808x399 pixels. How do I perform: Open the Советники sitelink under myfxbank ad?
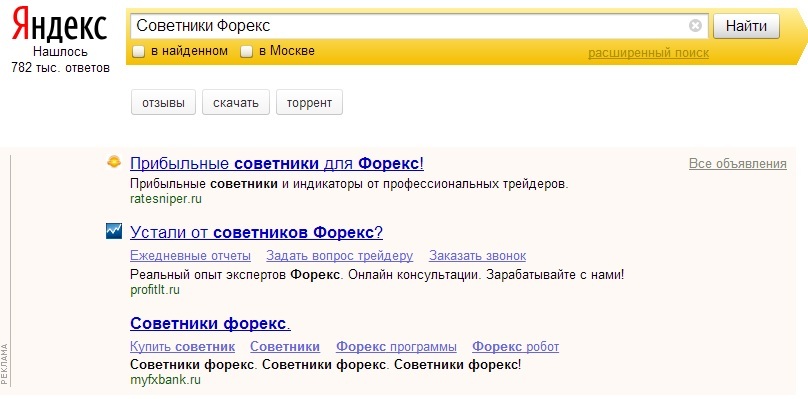tap(285, 347)
